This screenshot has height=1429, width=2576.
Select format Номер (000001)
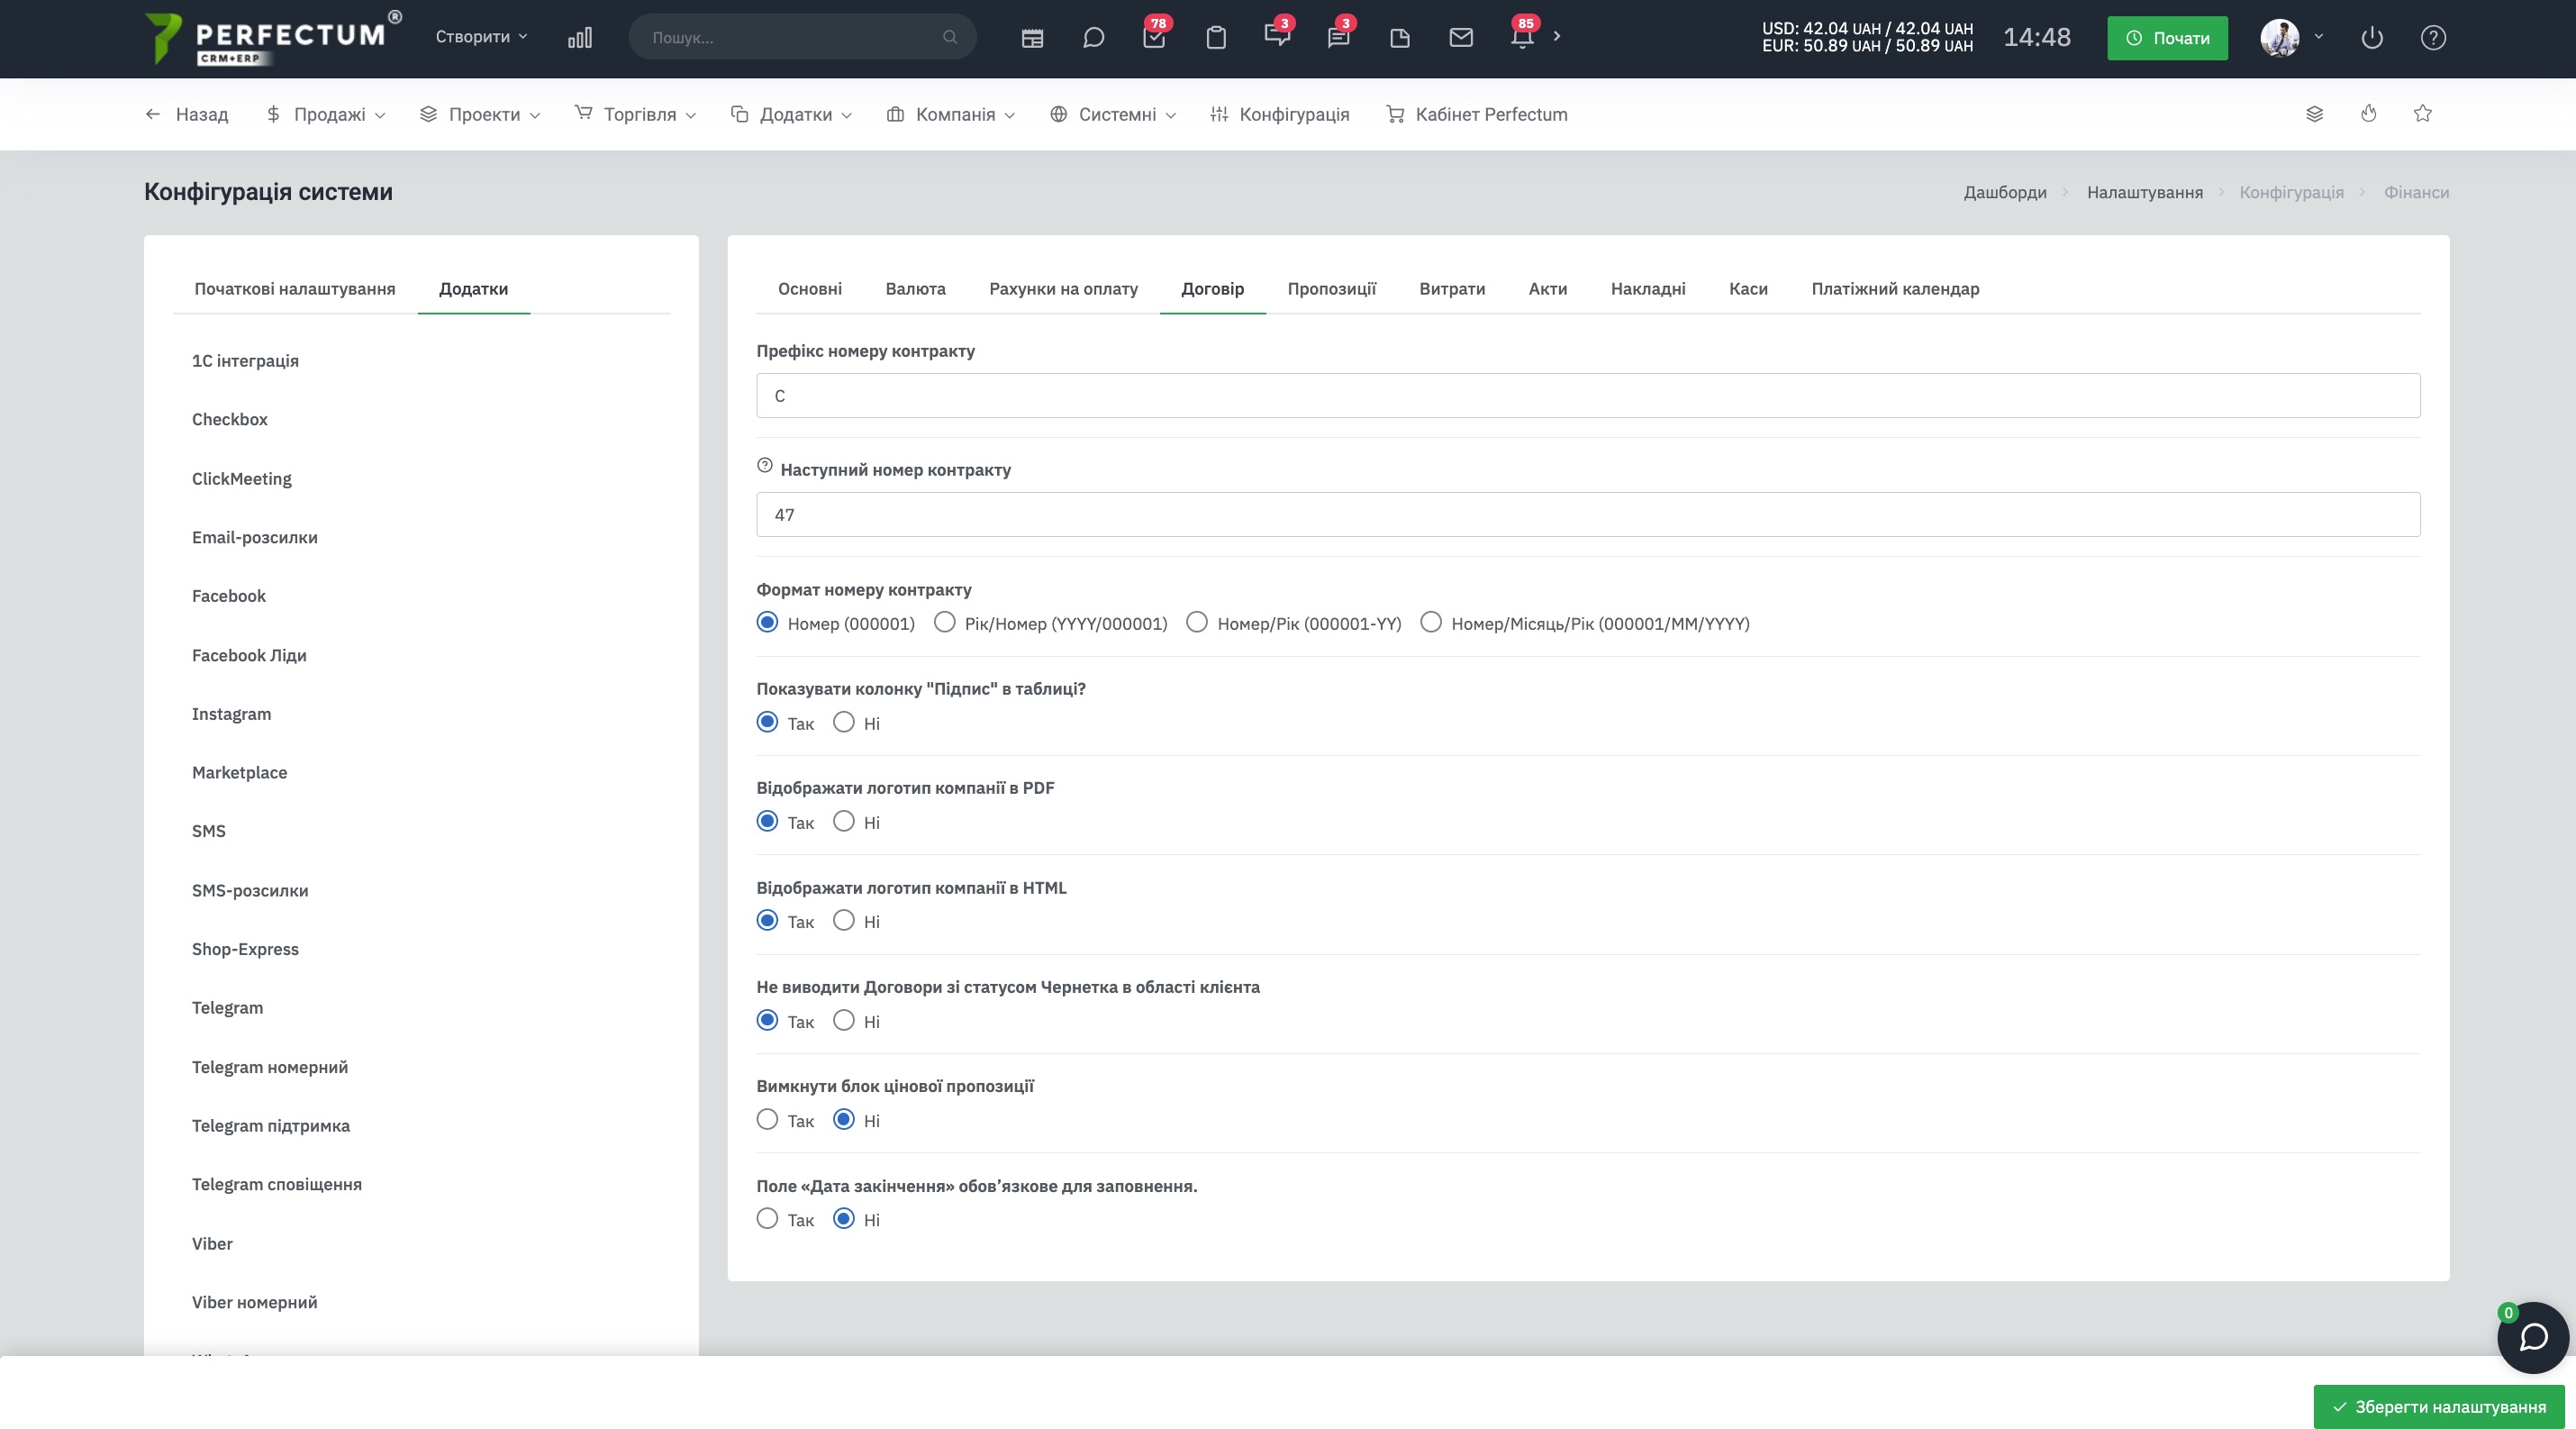[767, 623]
